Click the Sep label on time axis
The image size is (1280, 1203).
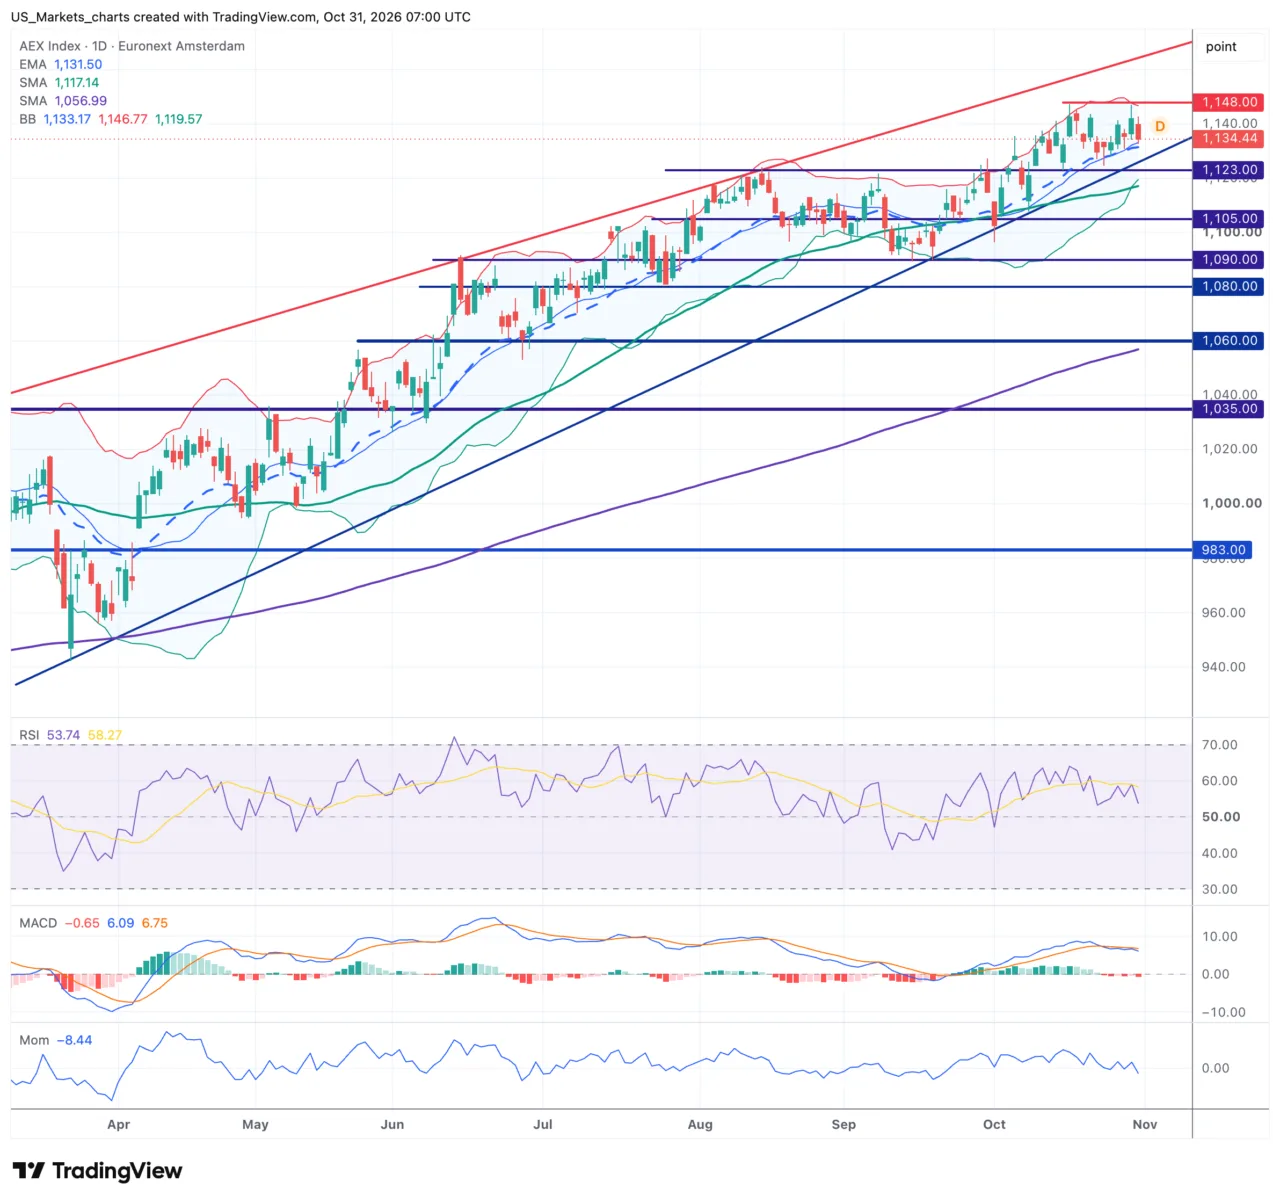click(x=844, y=1124)
